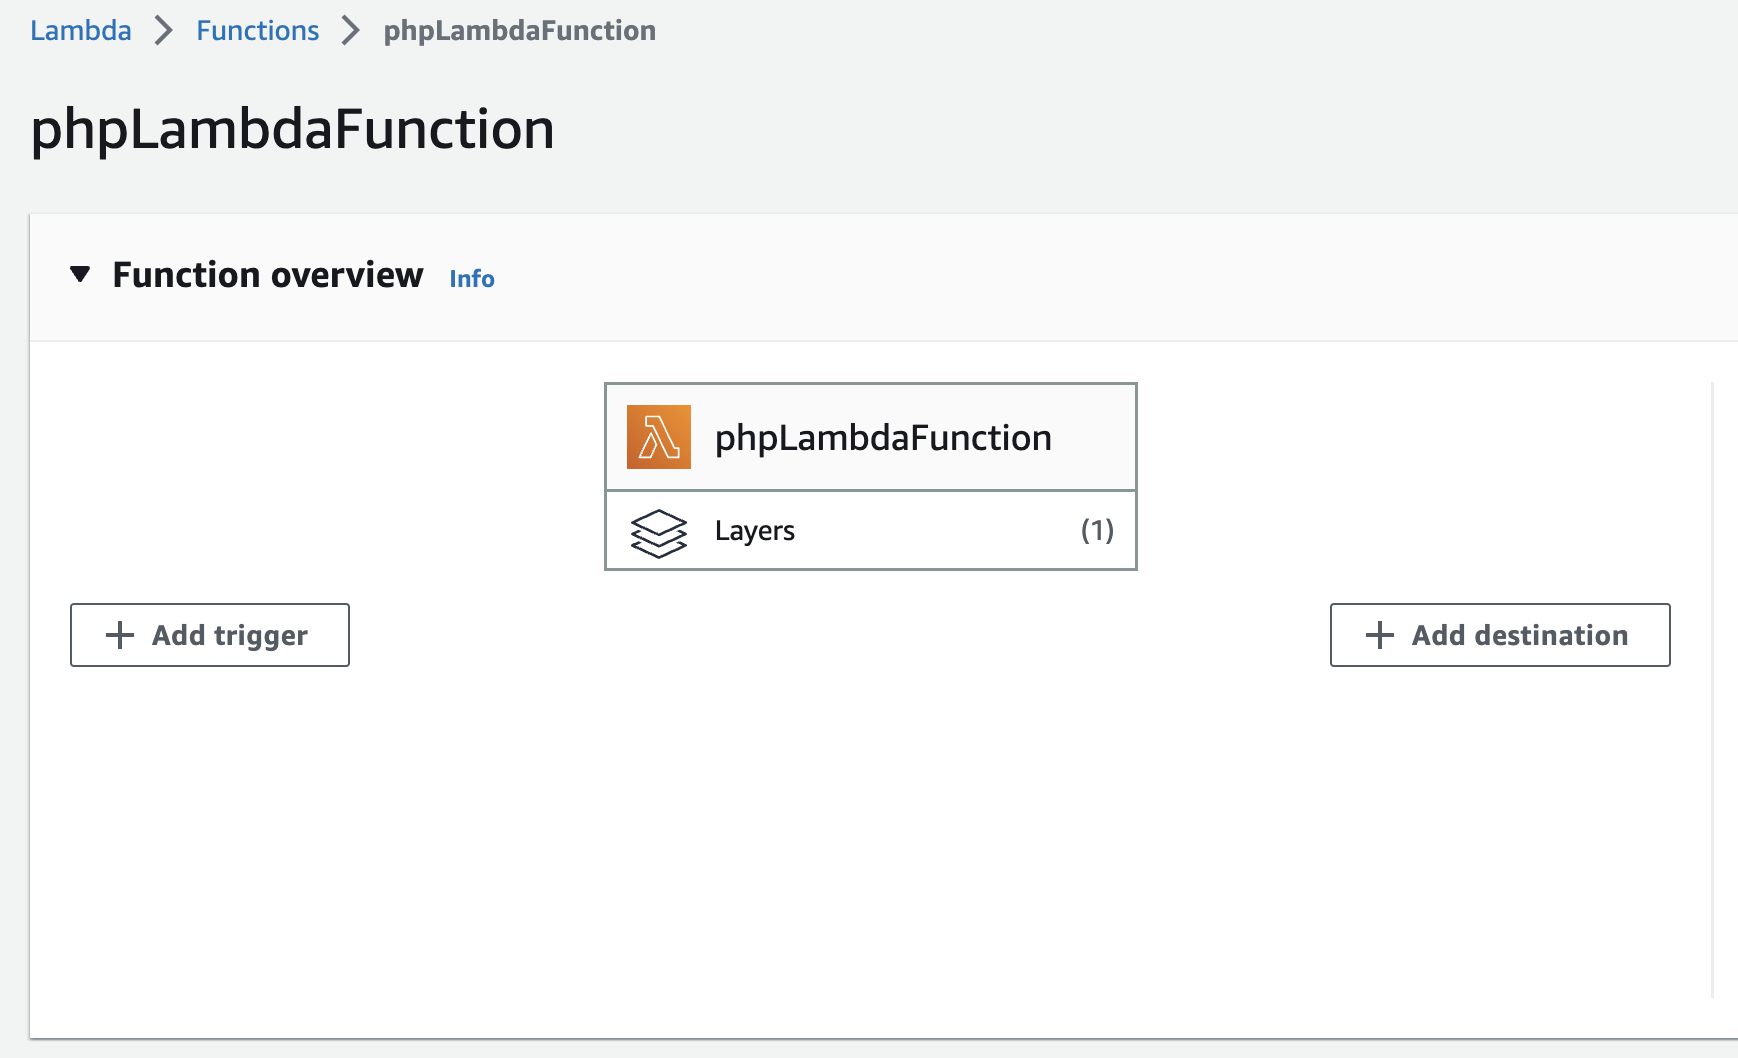The image size is (1738, 1058).
Task: Click the orange Lambda function icon
Action: (x=659, y=437)
